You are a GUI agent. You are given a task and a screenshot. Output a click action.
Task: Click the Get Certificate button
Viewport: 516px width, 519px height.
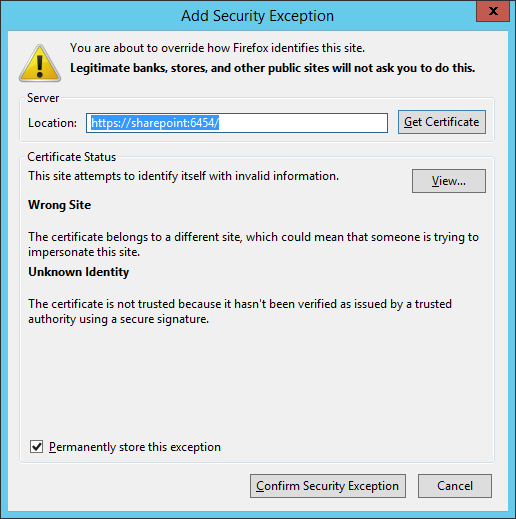(442, 122)
